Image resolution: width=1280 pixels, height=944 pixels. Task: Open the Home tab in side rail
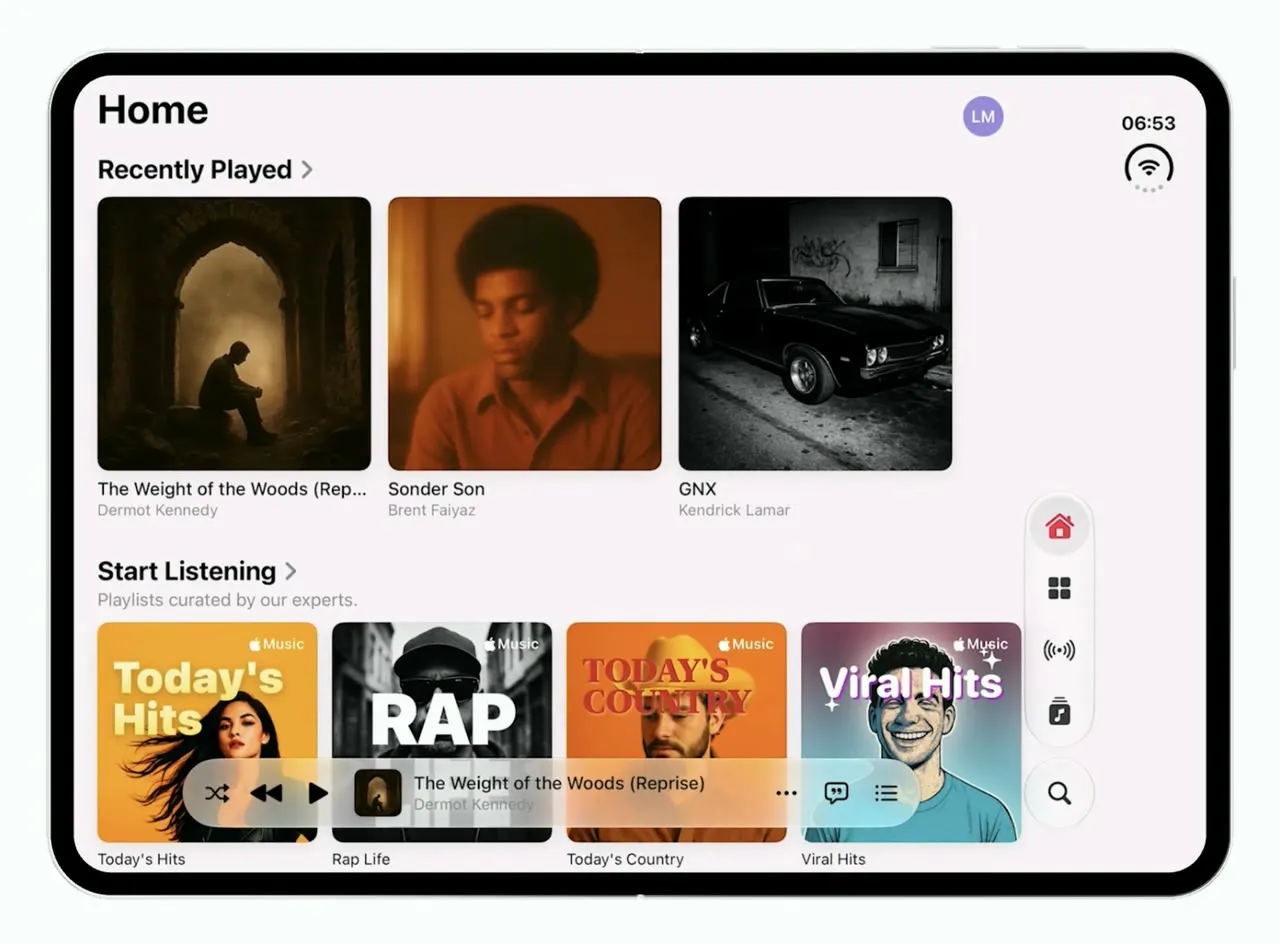click(1059, 526)
